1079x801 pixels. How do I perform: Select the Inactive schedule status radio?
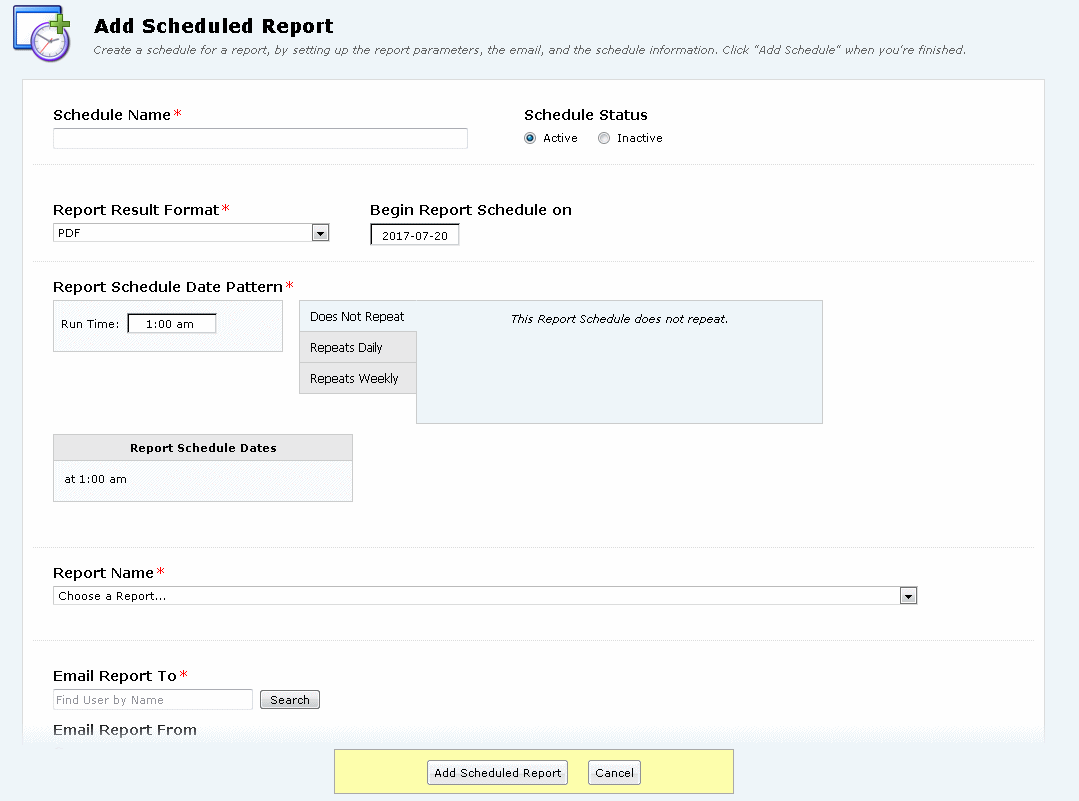603,138
